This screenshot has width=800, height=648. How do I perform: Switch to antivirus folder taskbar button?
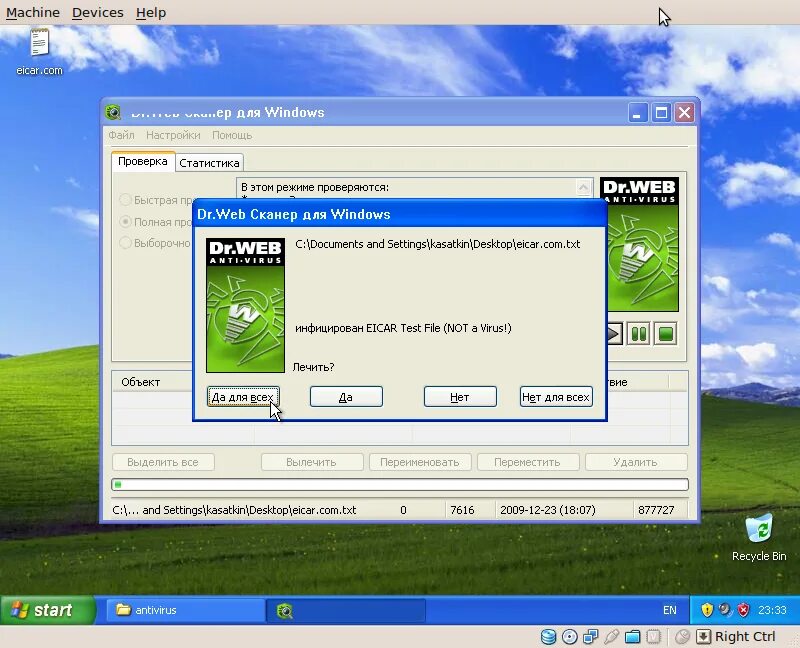click(x=185, y=610)
